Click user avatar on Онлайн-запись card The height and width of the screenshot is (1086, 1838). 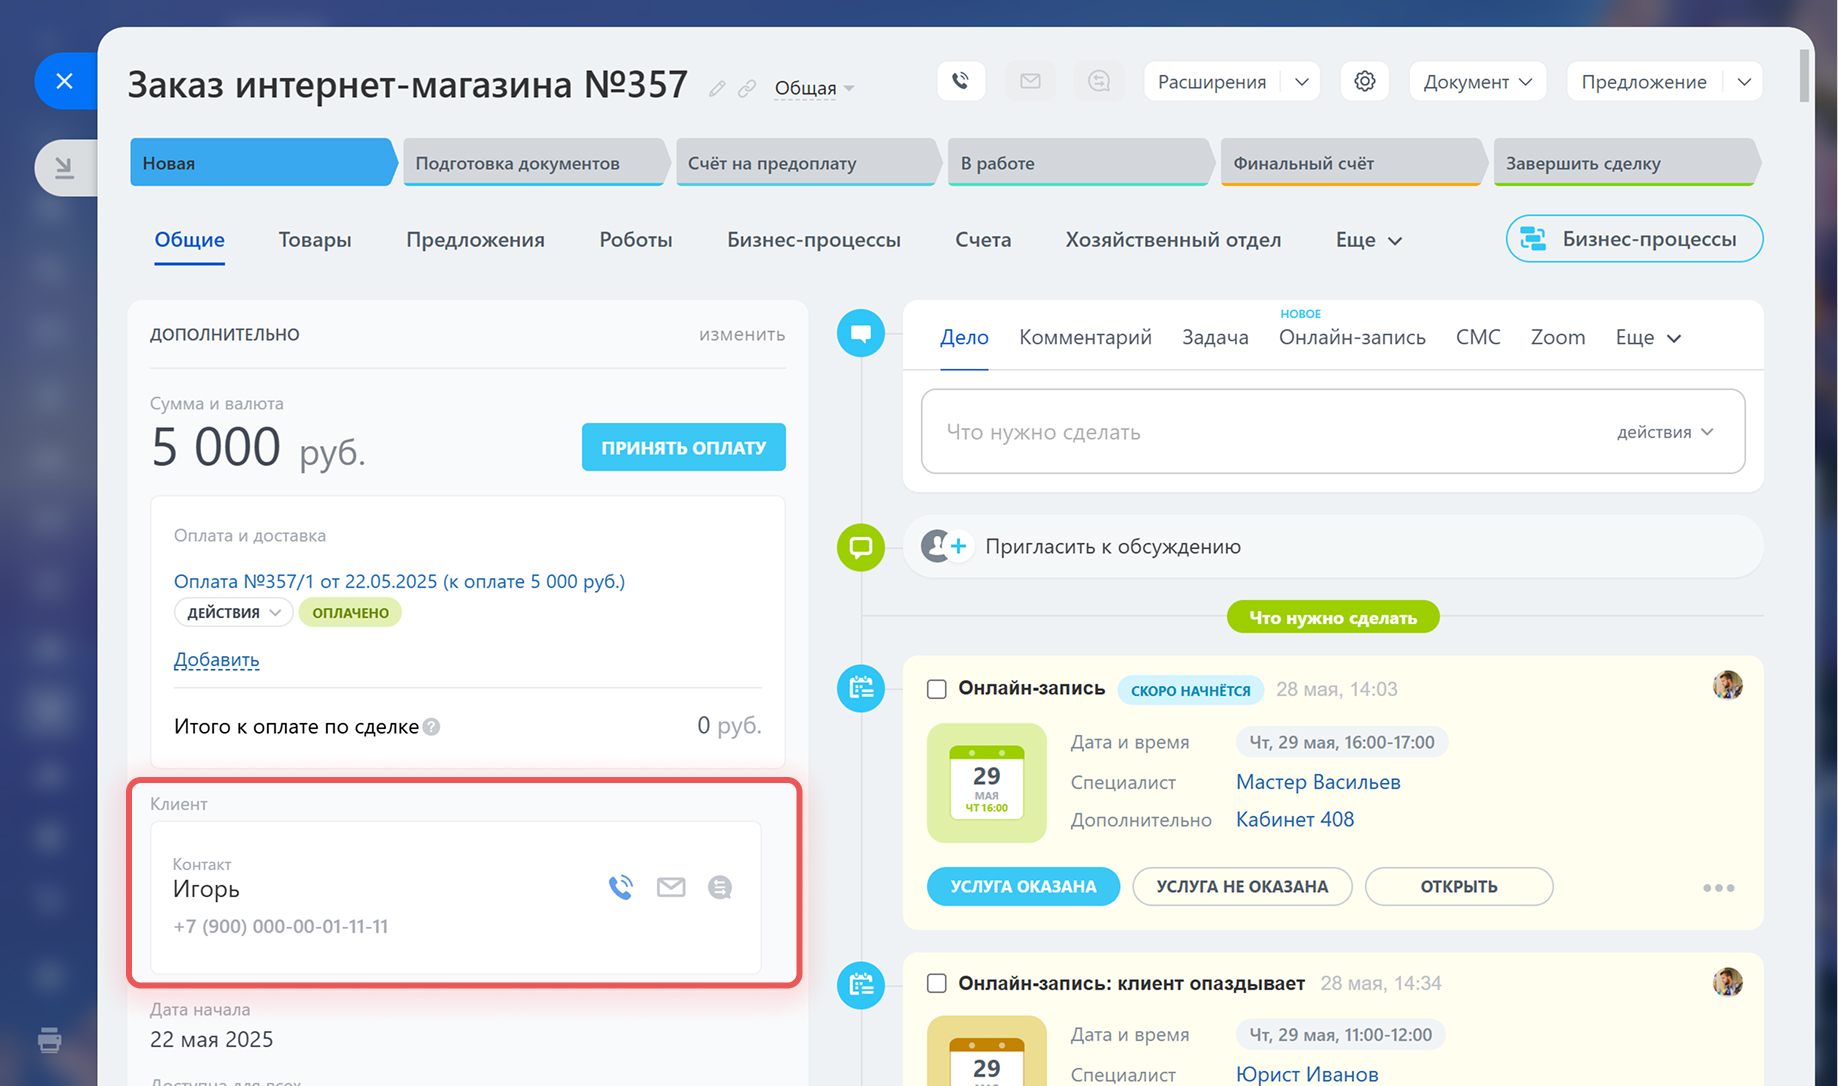[x=1727, y=685]
